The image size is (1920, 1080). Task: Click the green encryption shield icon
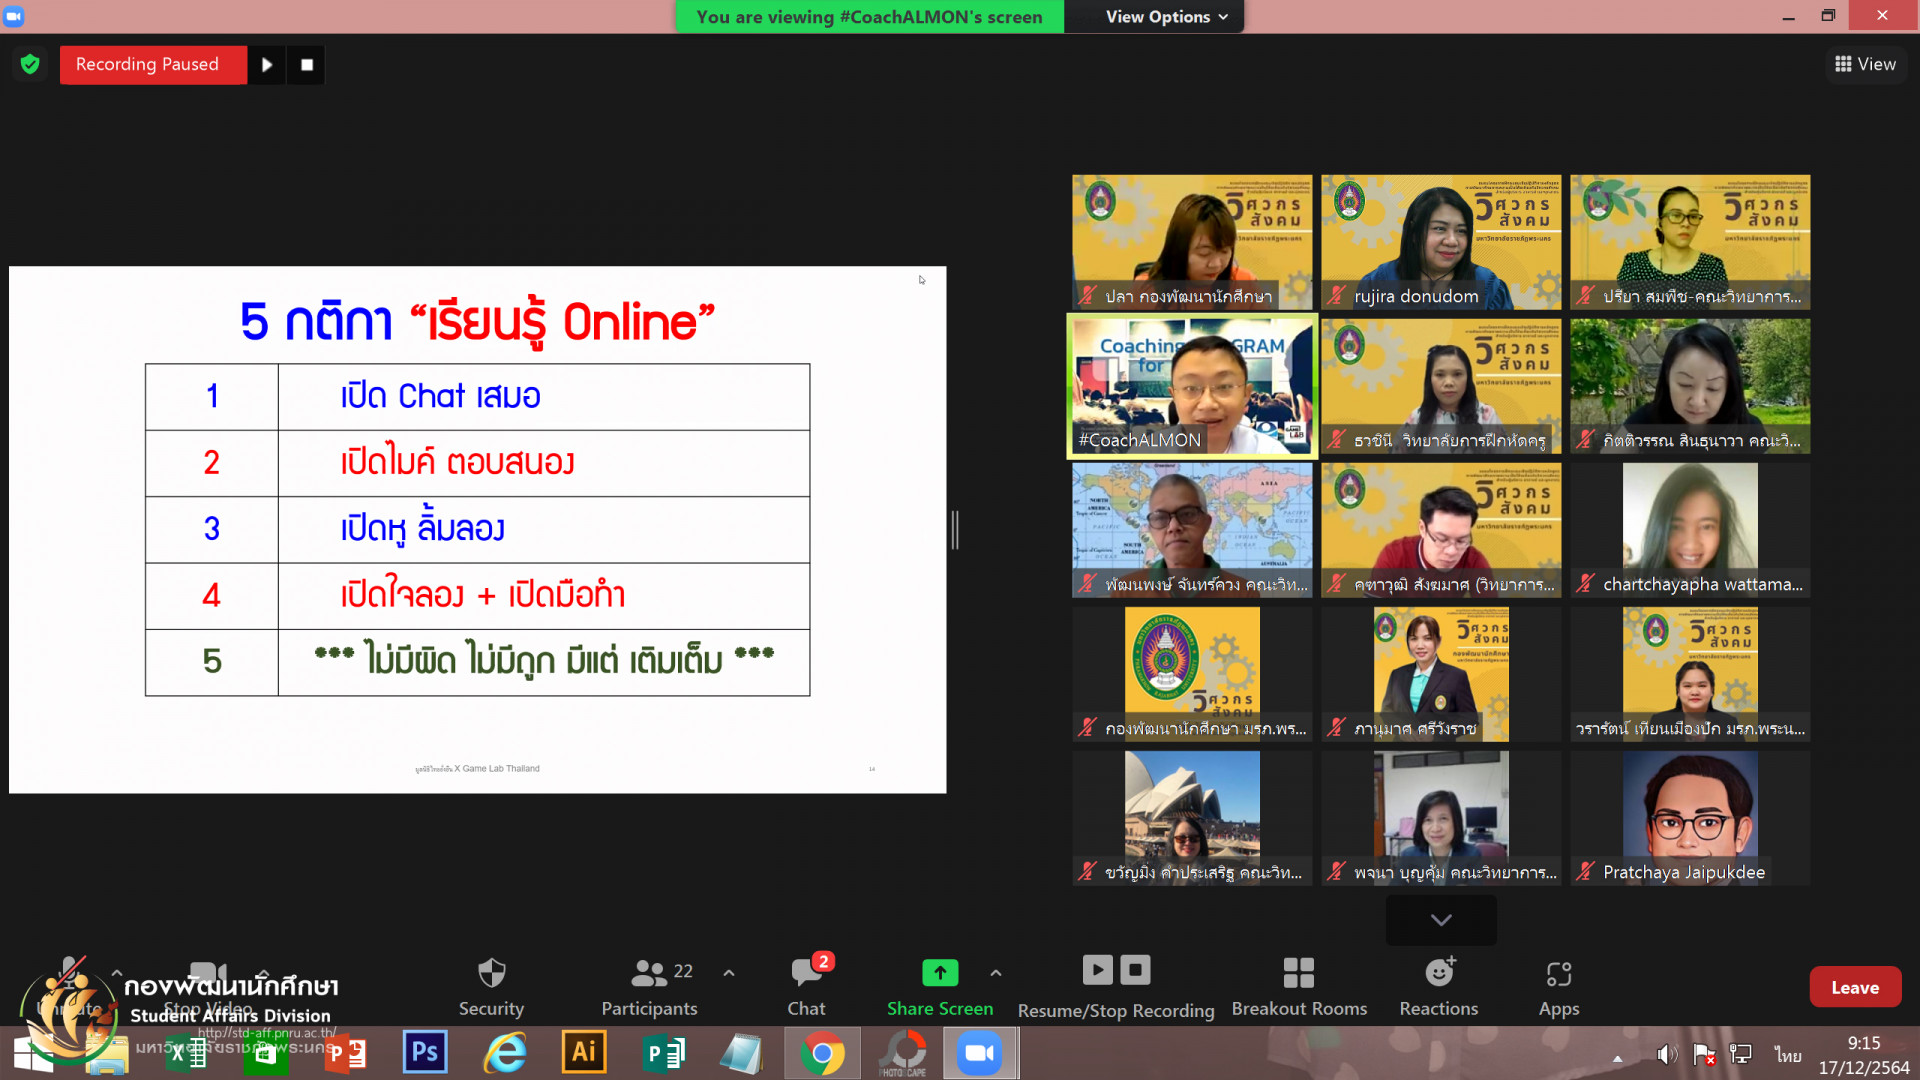(30, 64)
